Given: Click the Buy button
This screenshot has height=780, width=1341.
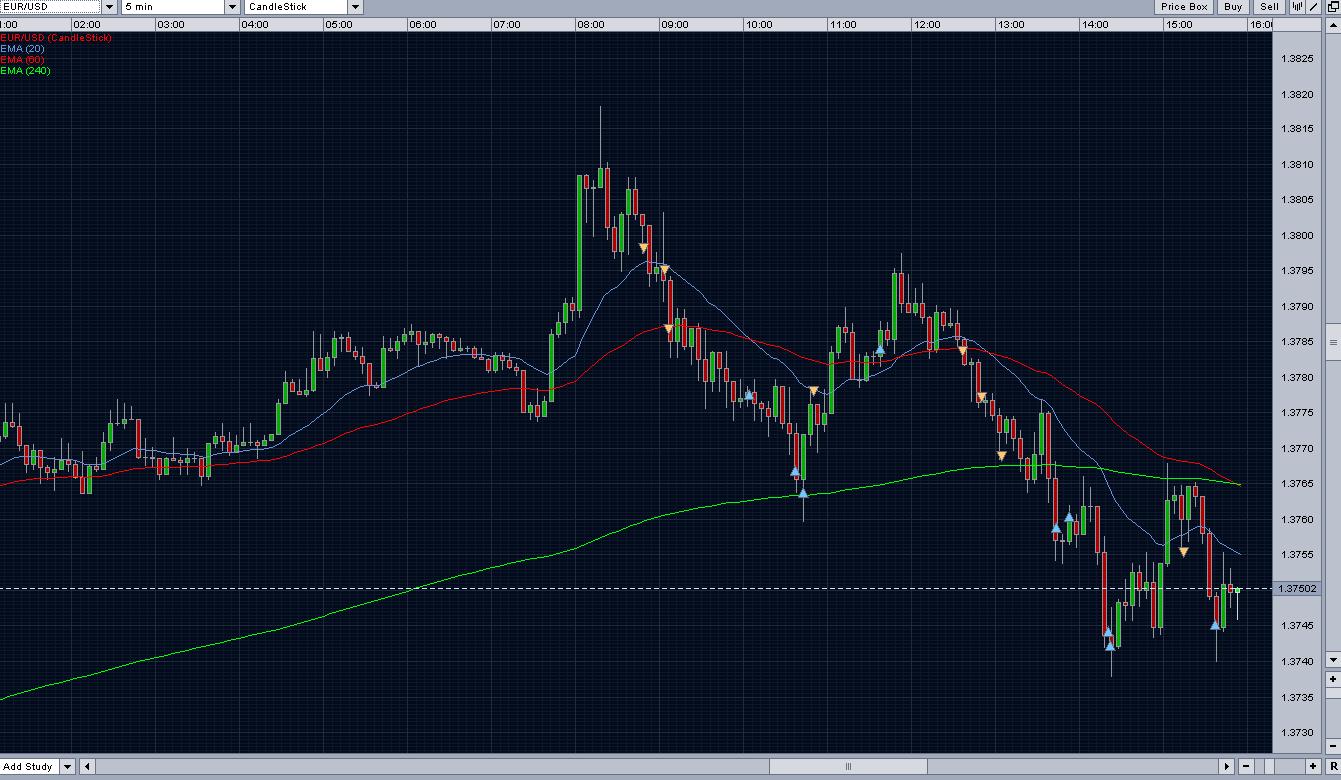Looking at the screenshot, I should point(1233,7).
